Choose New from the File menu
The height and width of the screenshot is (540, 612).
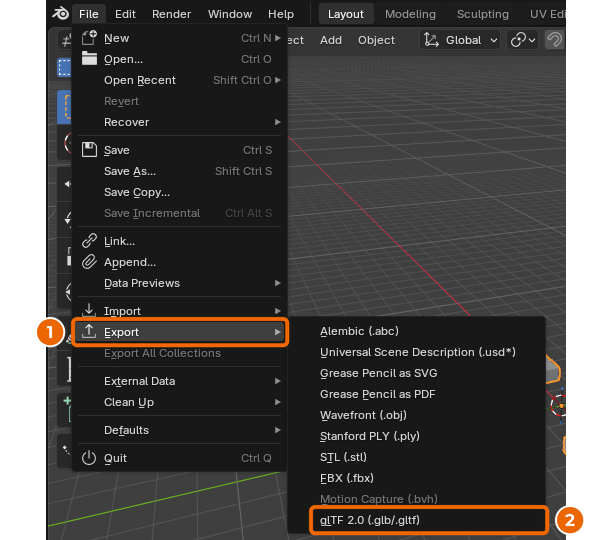(x=180, y=38)
